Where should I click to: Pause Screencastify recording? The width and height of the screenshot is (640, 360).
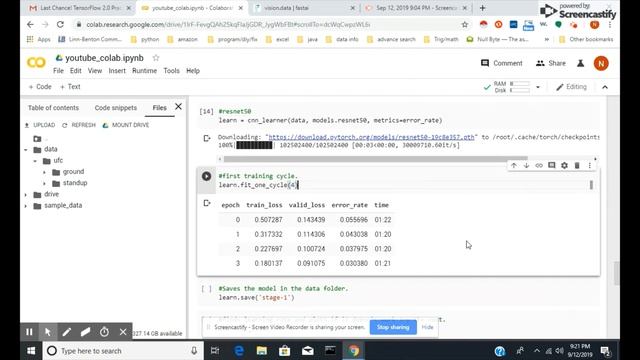coord(29,332)
